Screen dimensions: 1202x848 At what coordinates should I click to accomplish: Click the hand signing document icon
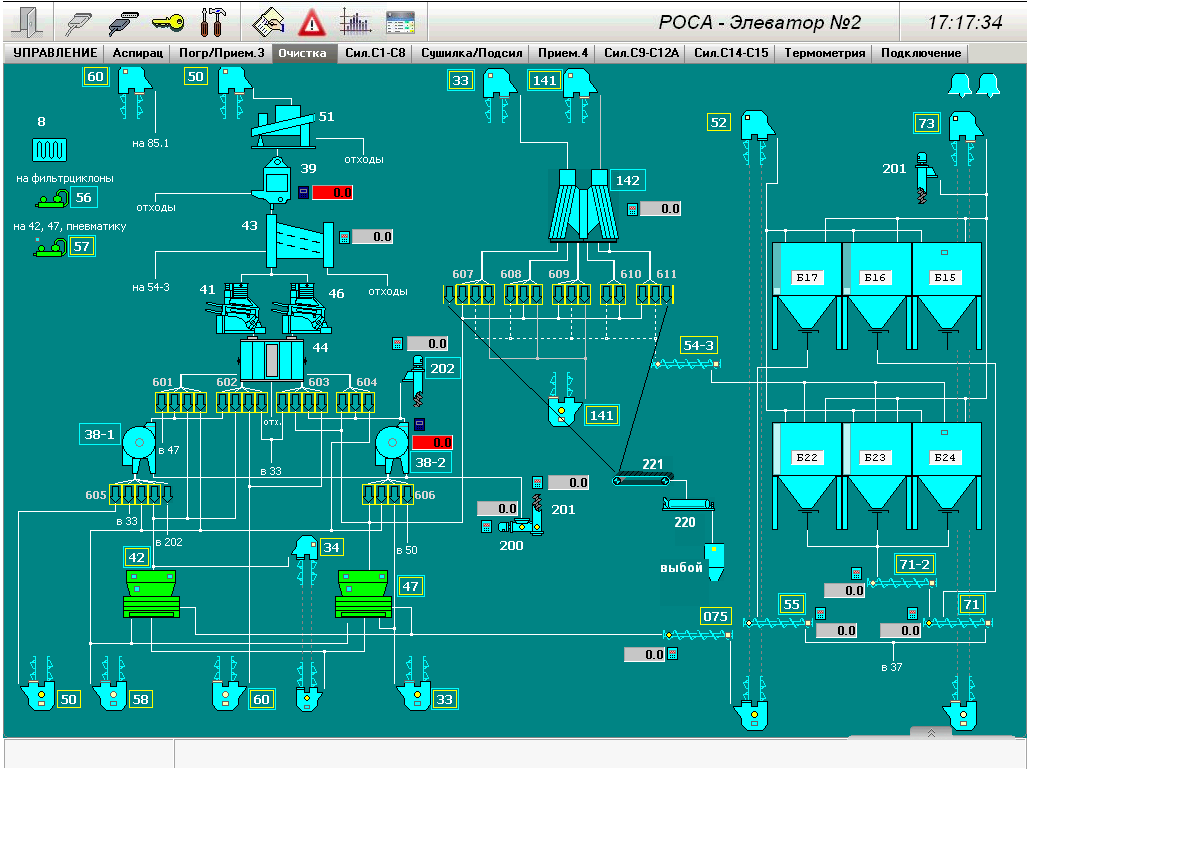click(x=268, y=21)
